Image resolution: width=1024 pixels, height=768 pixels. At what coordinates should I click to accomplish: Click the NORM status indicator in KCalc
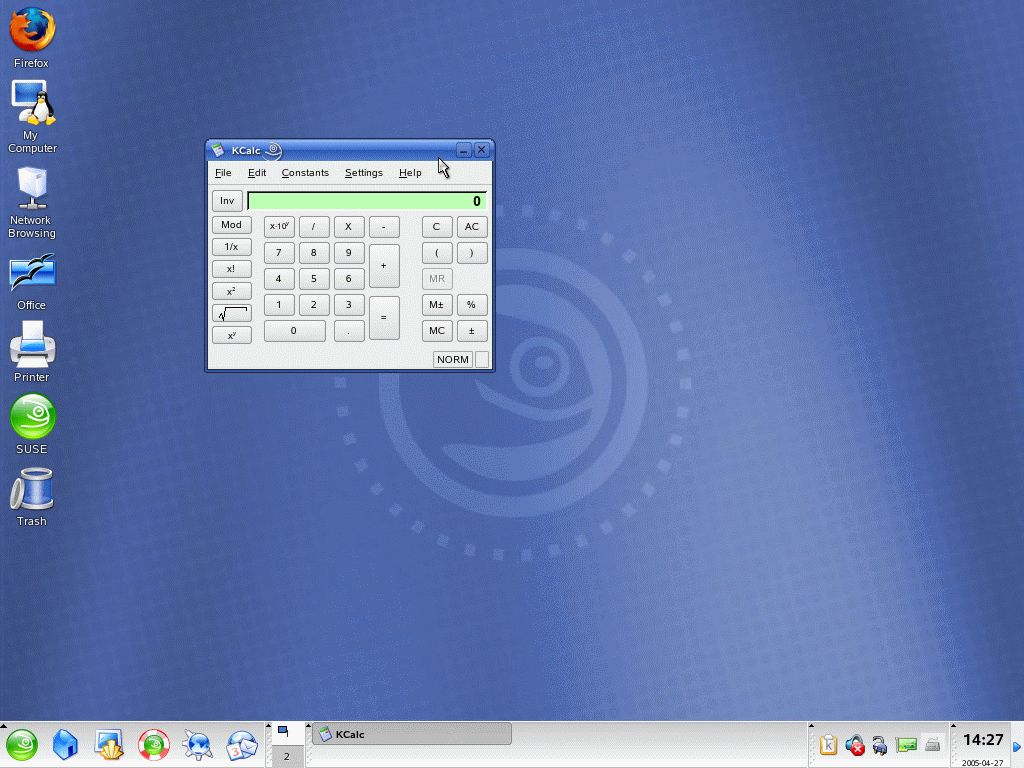click(453, 360)
